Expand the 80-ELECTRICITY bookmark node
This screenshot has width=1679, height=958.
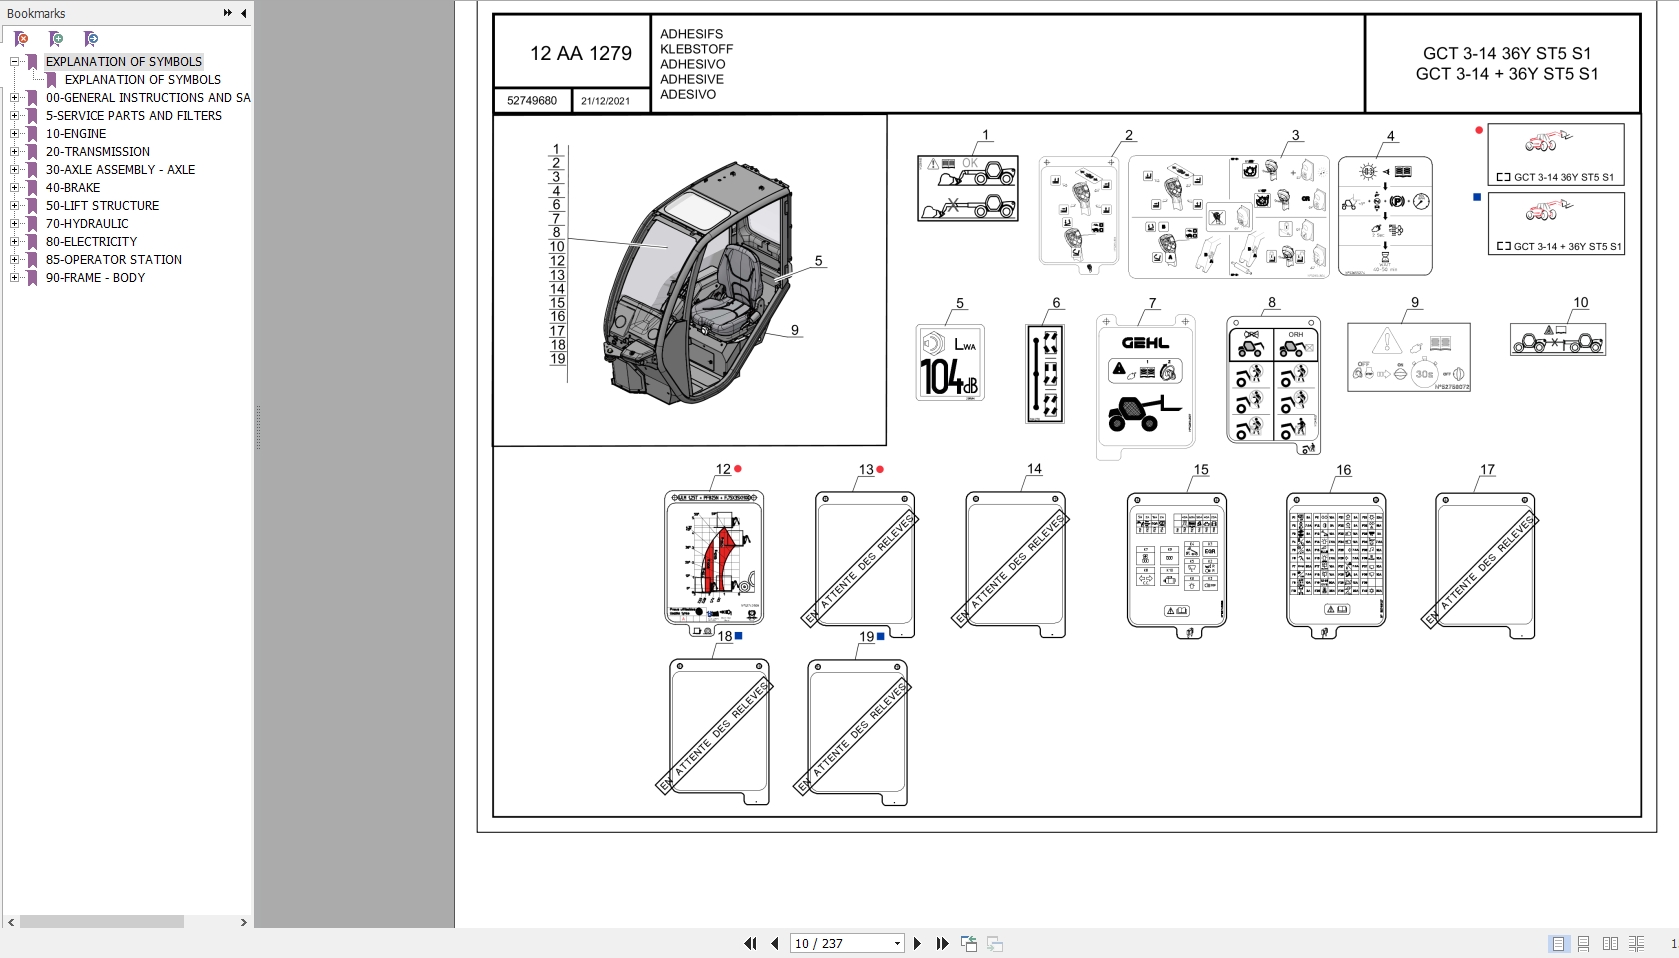pyautogui.click(x=15, y=241)
